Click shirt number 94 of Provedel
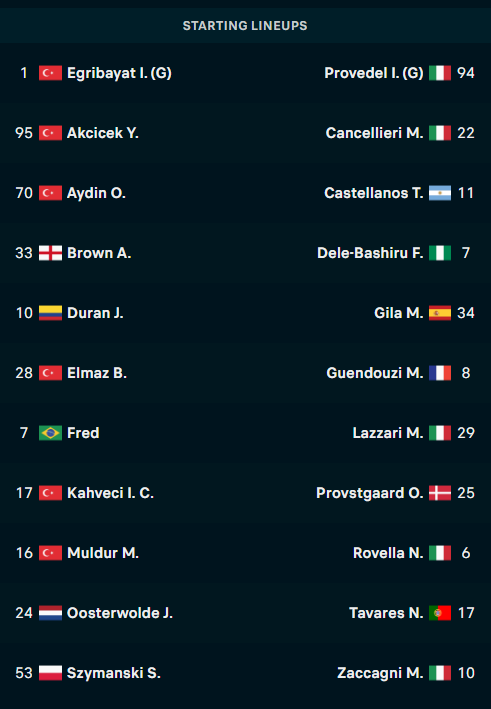This screenshot has width=491, height=709. click(466, 73)
